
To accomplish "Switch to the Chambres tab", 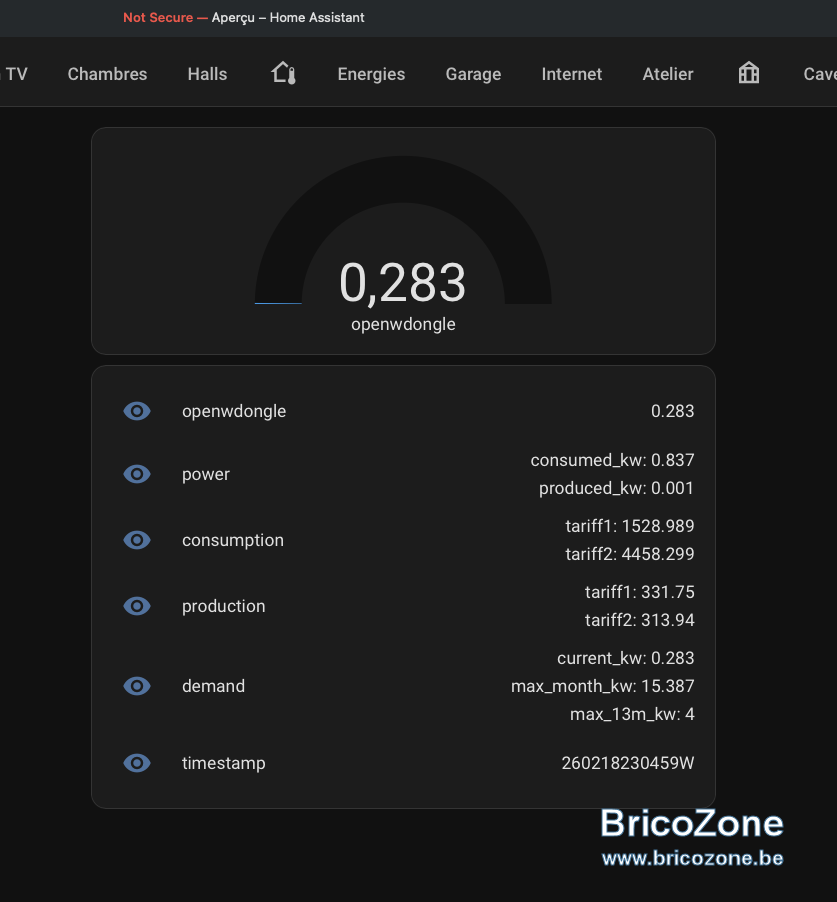I will (x=108, y=74).
